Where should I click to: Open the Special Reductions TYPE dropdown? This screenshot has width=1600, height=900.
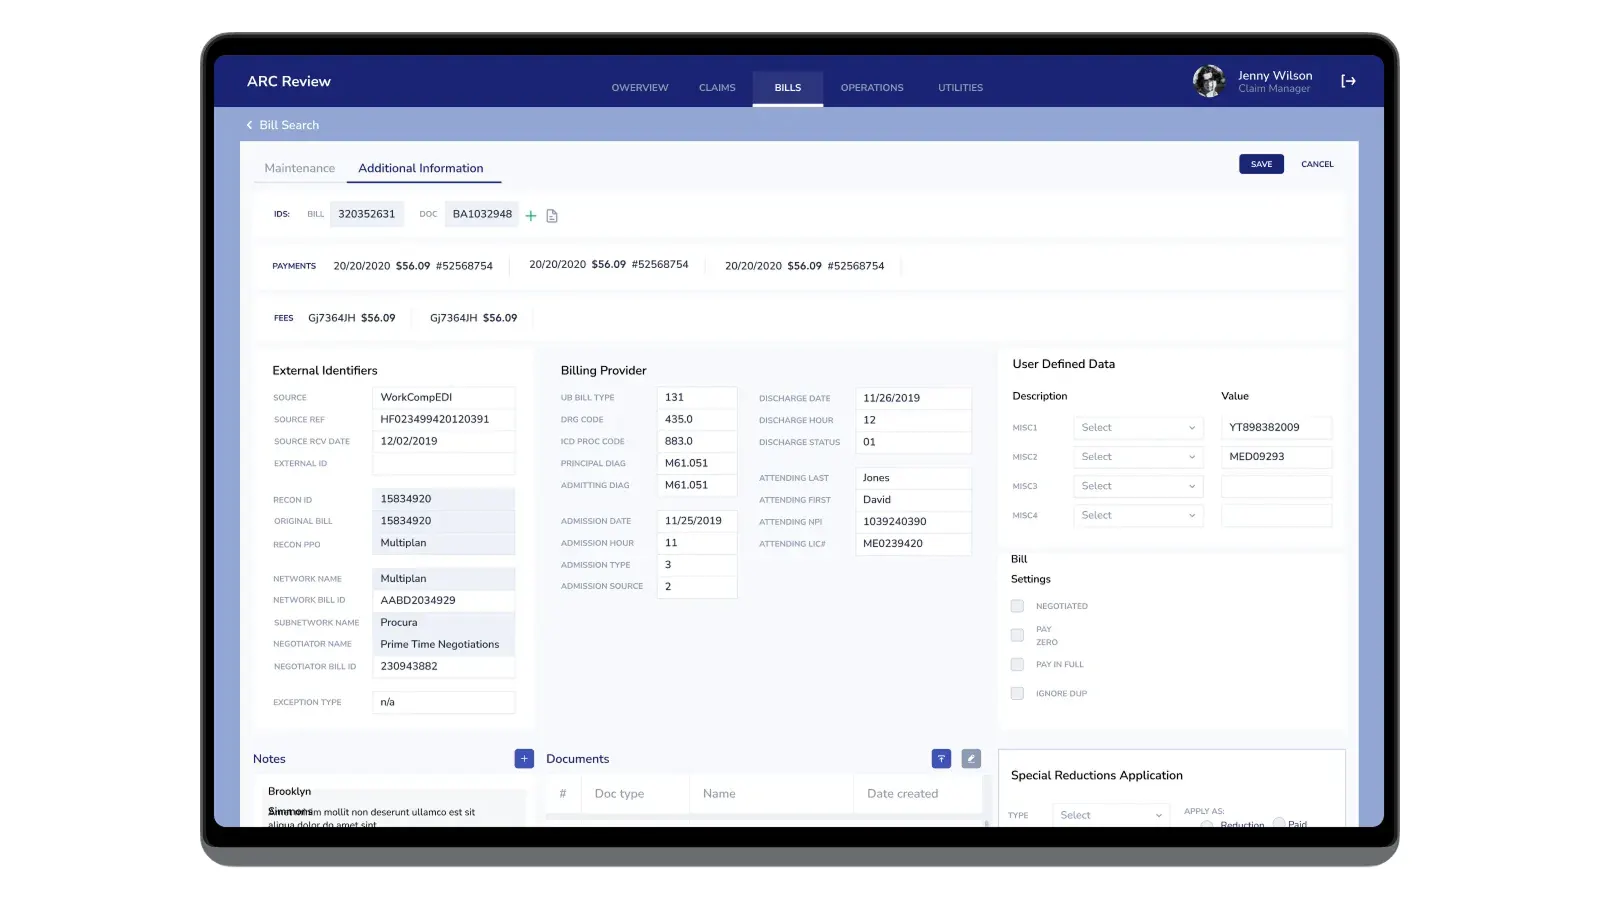pos(1110,815)
